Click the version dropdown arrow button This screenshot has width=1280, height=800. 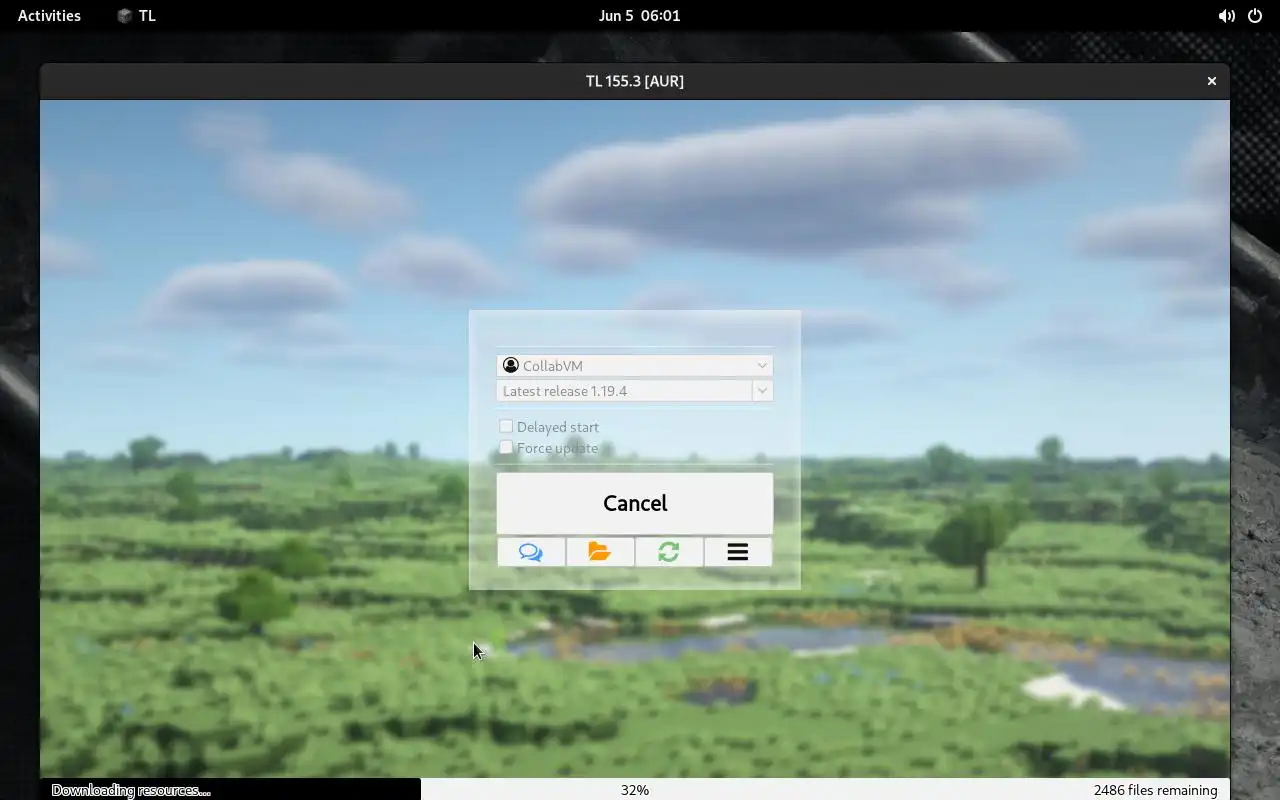click(x=762, y=391)
